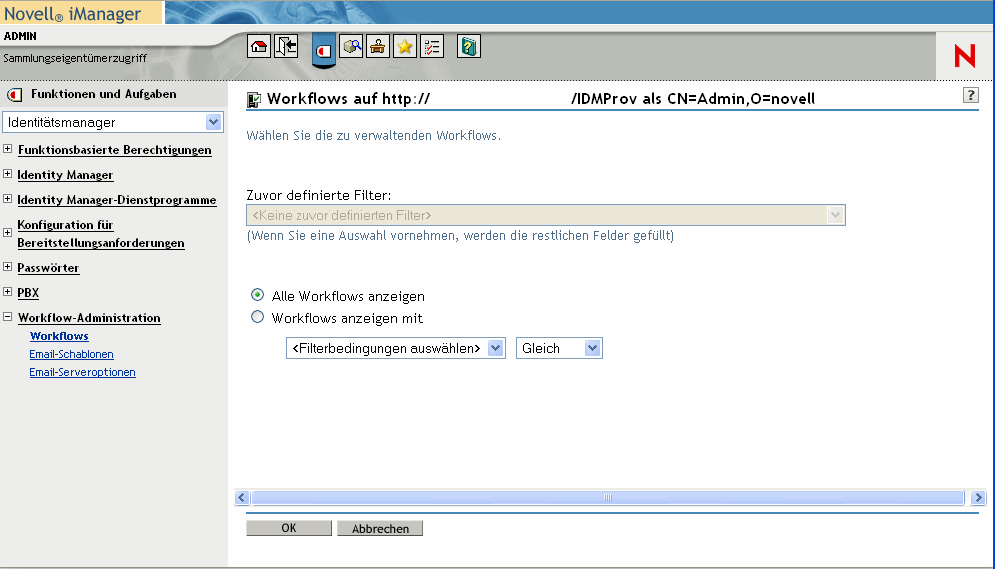The width and height of the screenshot is (995, 569).
Task: Open the Identitätsmanager category dropdown
Action: [x=113, y=122]
